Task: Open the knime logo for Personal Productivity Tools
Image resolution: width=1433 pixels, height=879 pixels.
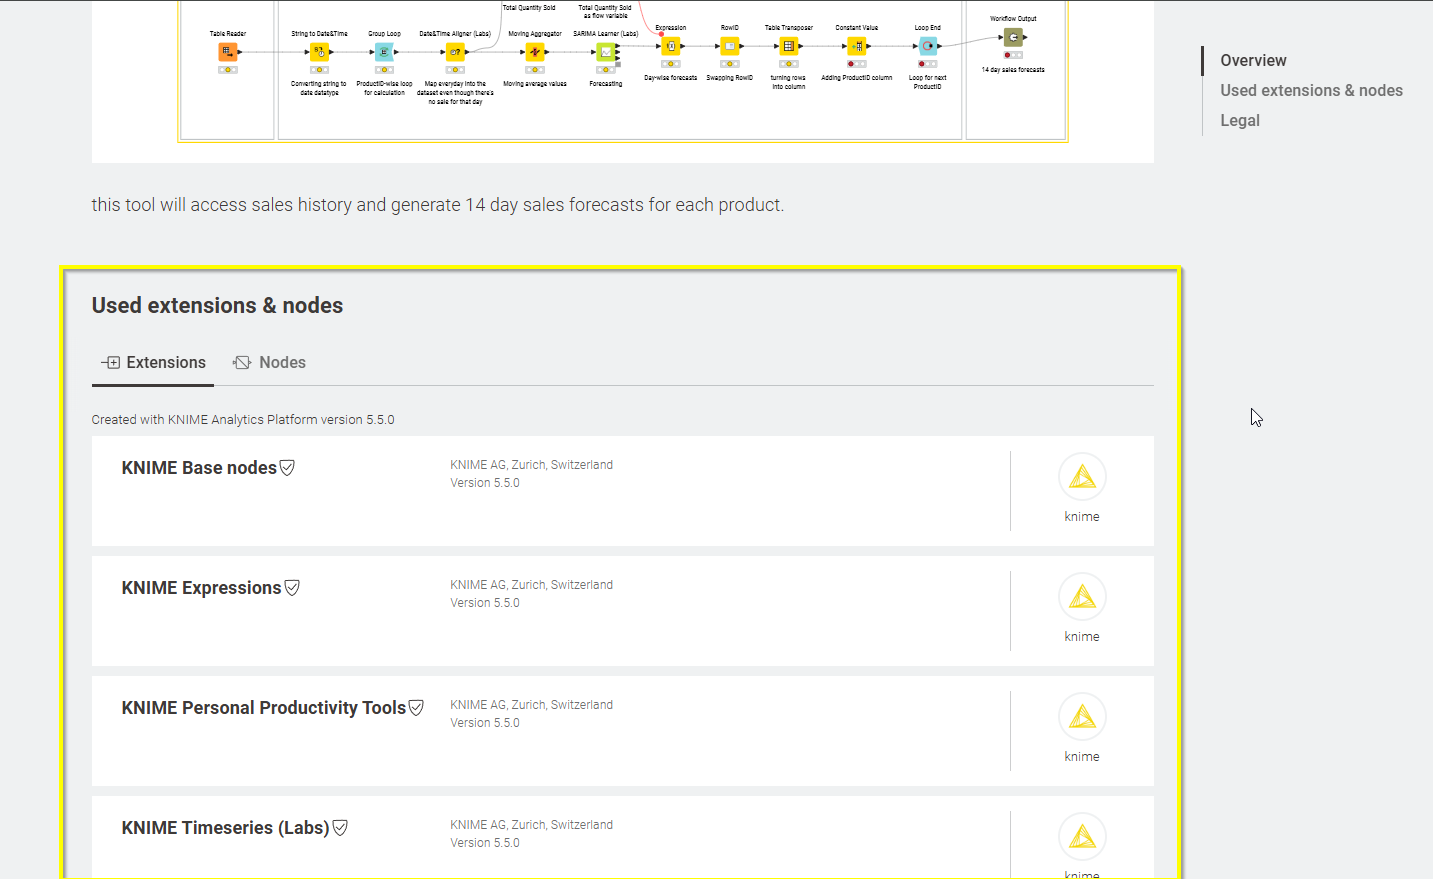Action: click(1082, 718)
